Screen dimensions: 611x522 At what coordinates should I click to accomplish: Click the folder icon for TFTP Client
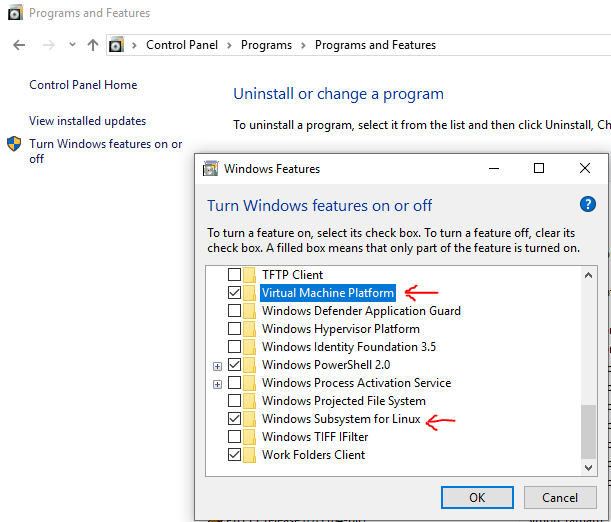[249, 275]
